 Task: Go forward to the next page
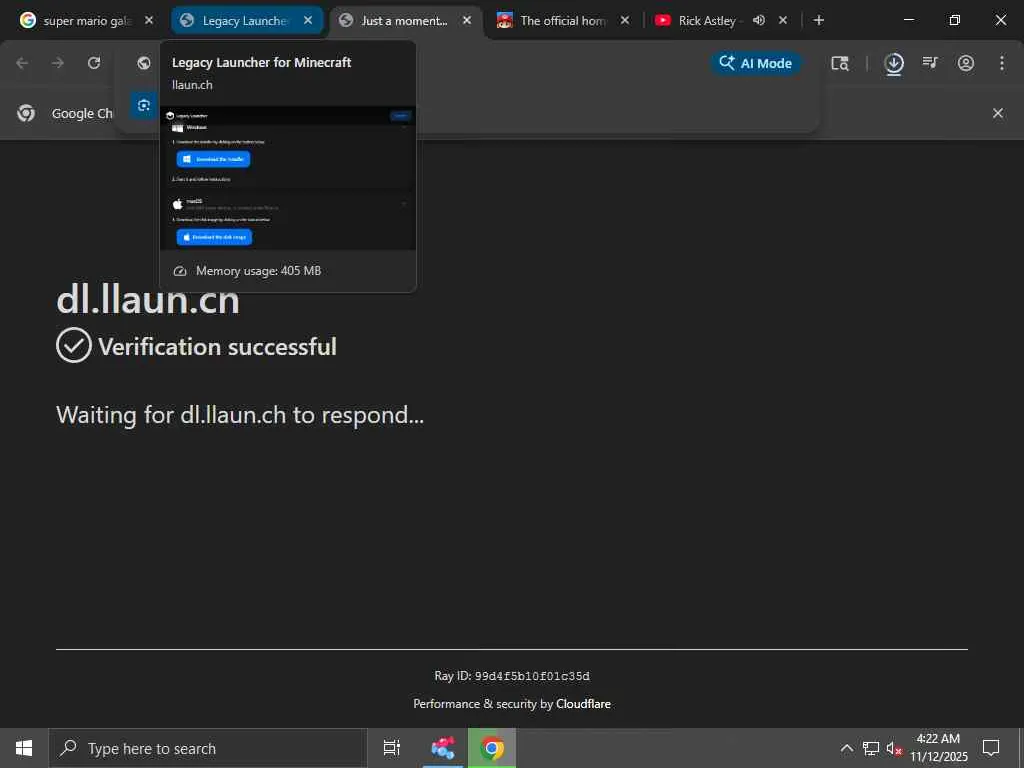click(58, 63)
